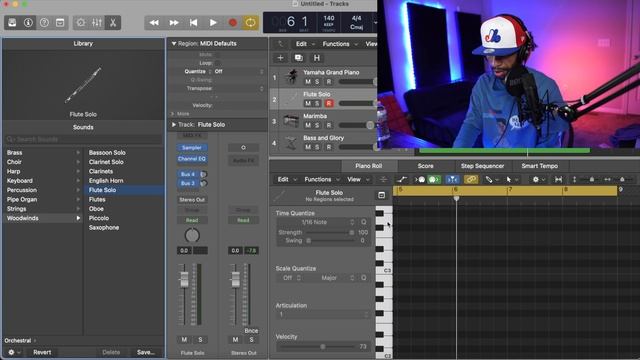This screenshot has width=640, height=360.
Task: Open the Channel EQ plug-in slot
Action: [192, 158]
